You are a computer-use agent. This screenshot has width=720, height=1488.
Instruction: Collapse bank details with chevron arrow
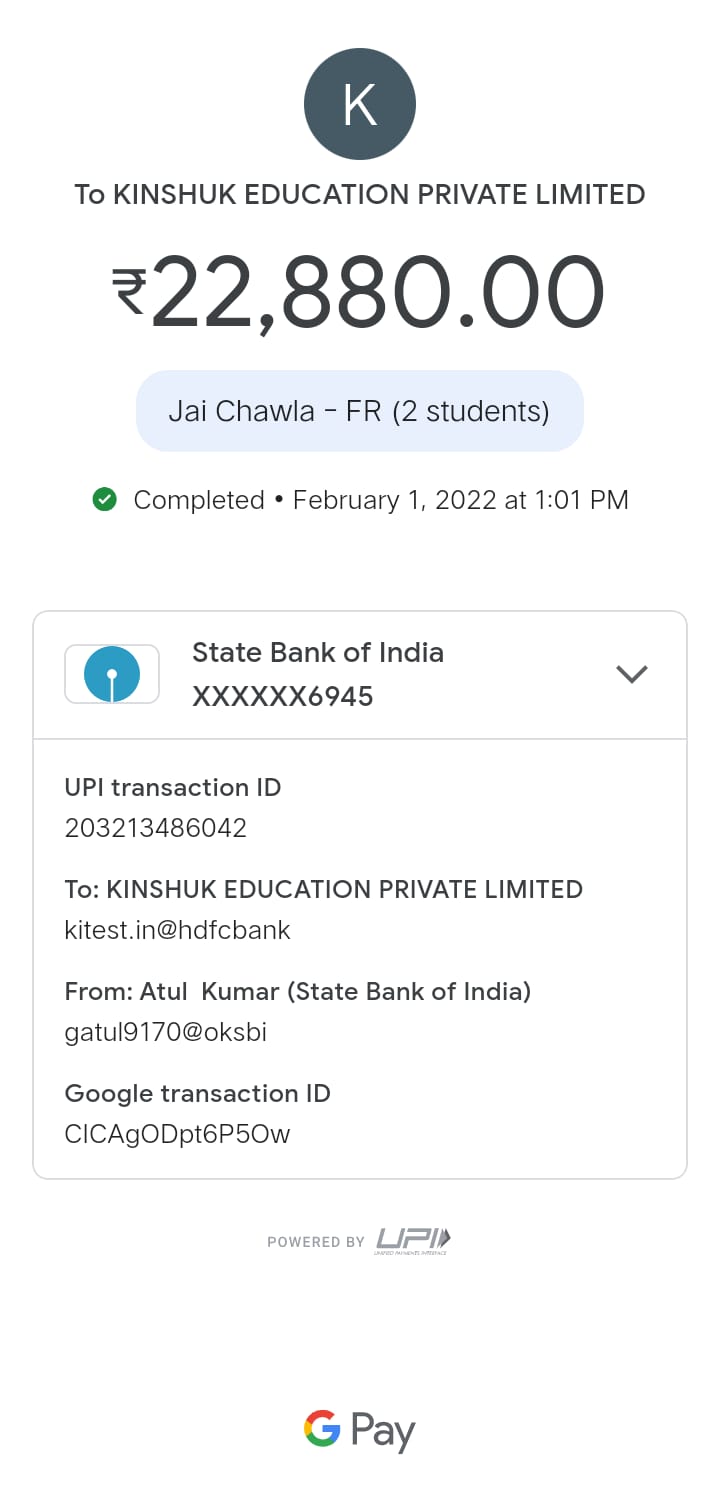pyautogui.click(x=632, y=674)
